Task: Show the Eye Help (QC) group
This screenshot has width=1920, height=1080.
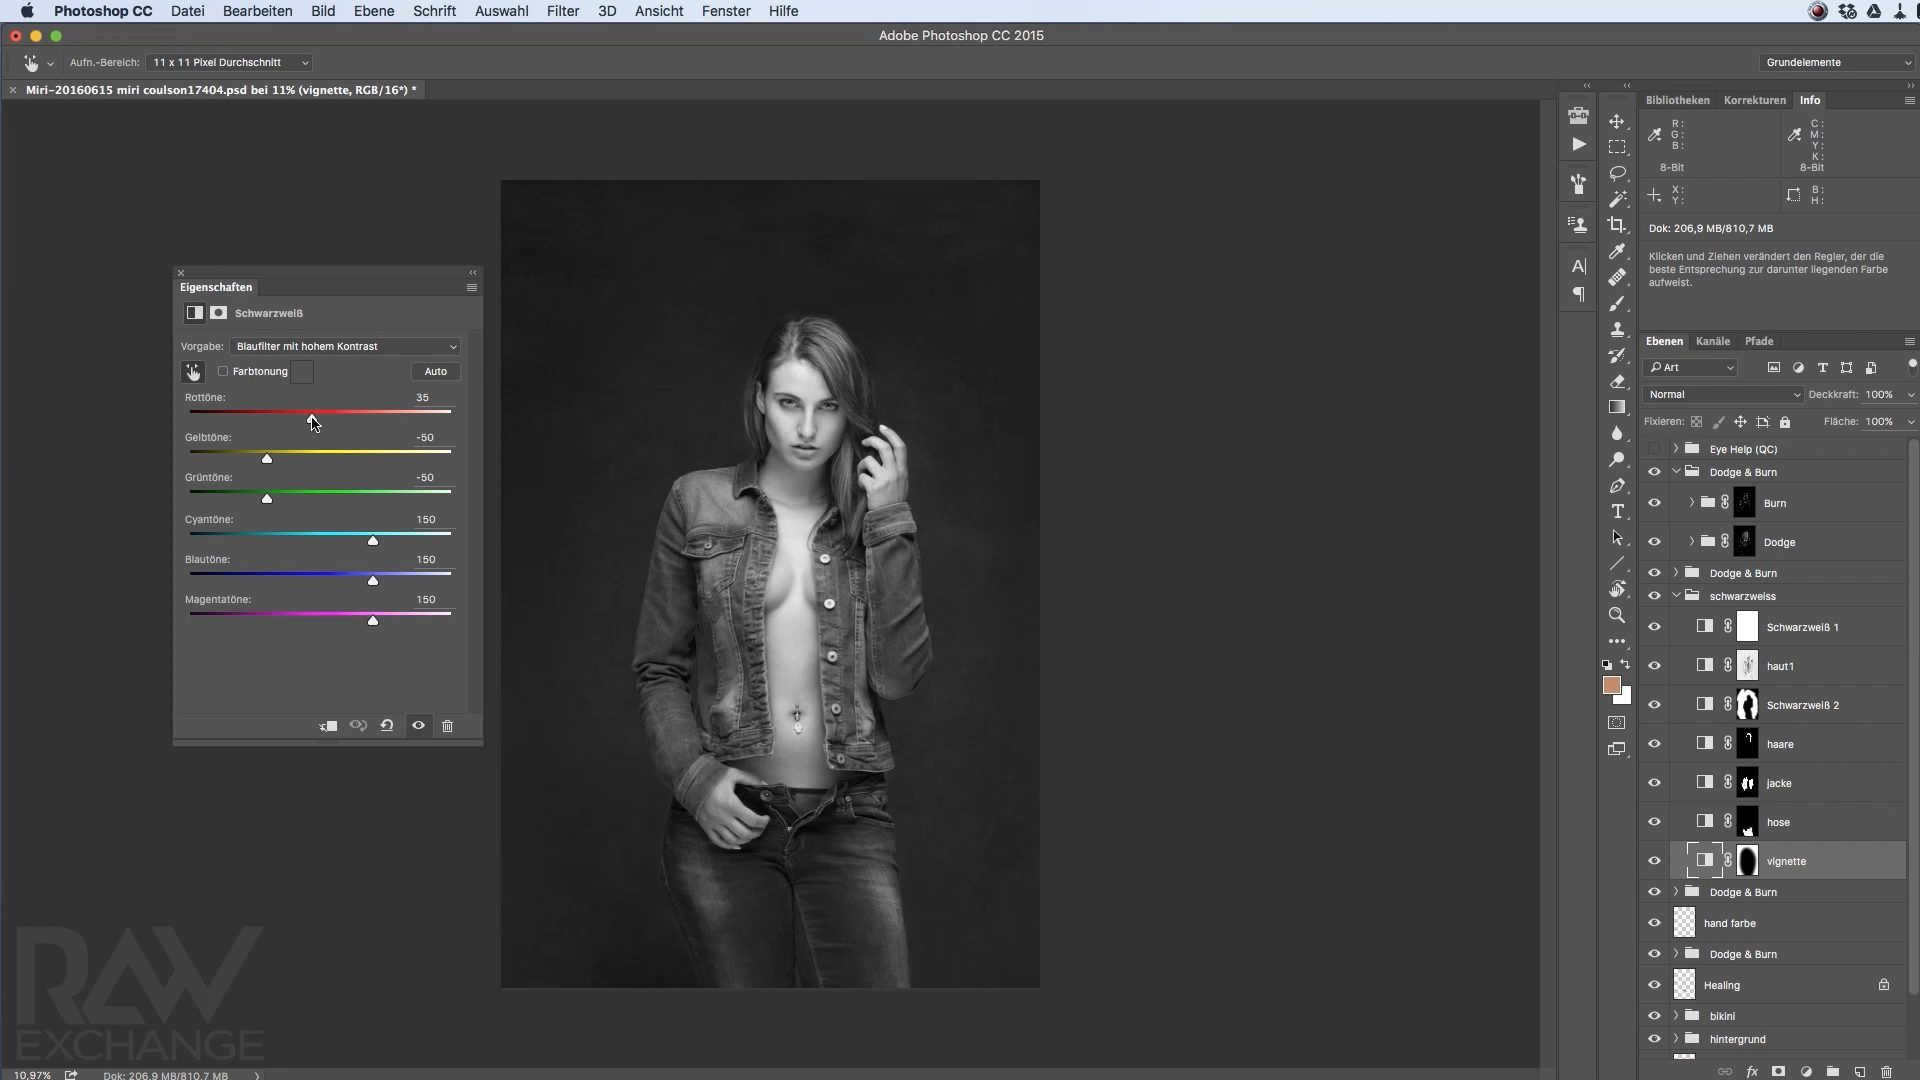Action: coord(1654,449)
